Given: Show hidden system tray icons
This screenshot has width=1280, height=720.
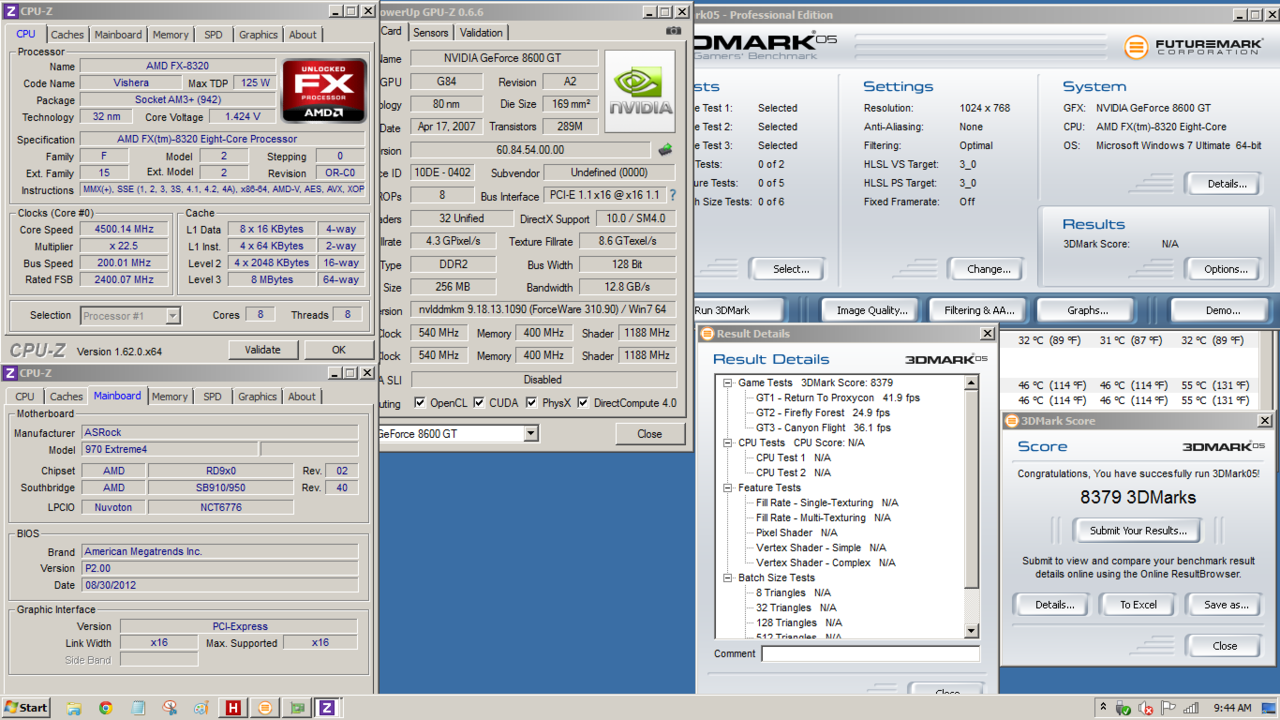Looking at the screenshot, I should (1103, 708).
